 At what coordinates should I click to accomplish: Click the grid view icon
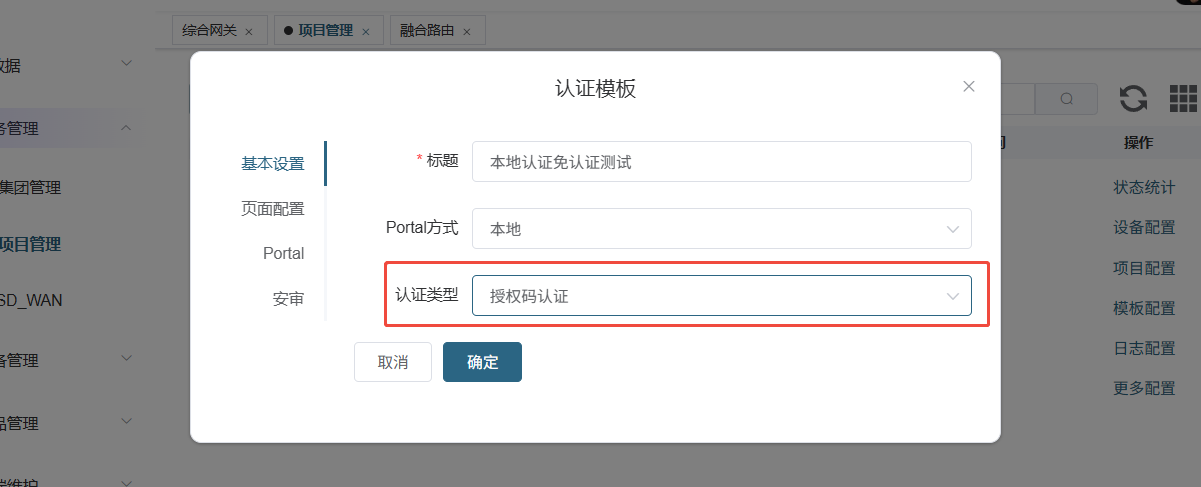1182,98
